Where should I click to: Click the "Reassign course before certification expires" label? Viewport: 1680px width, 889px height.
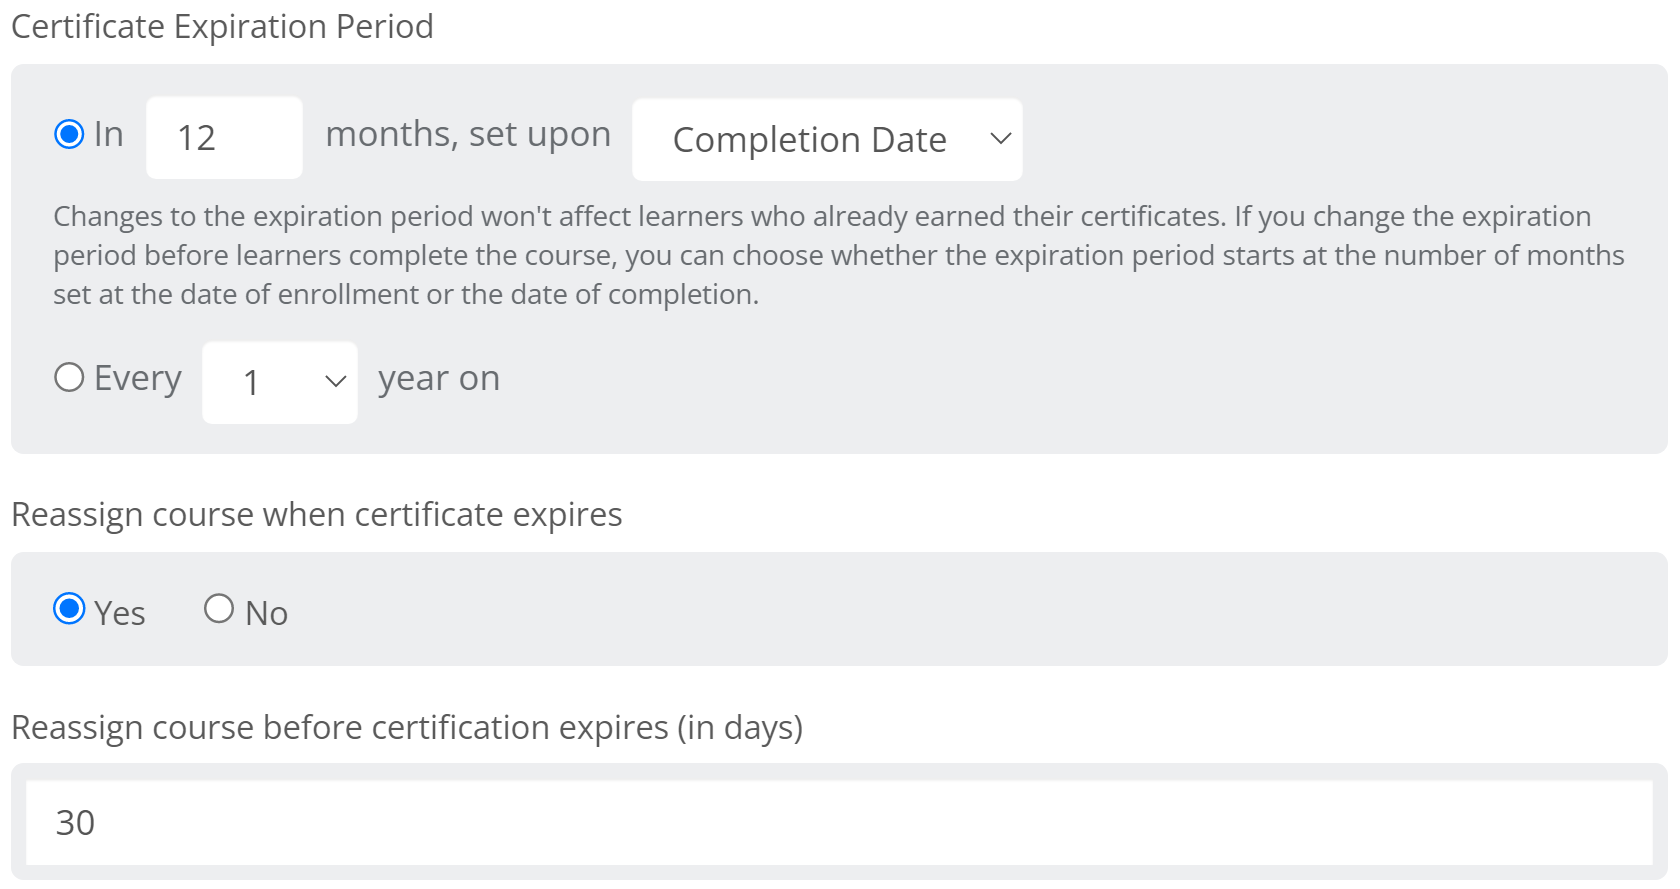[x=406, y=727]
